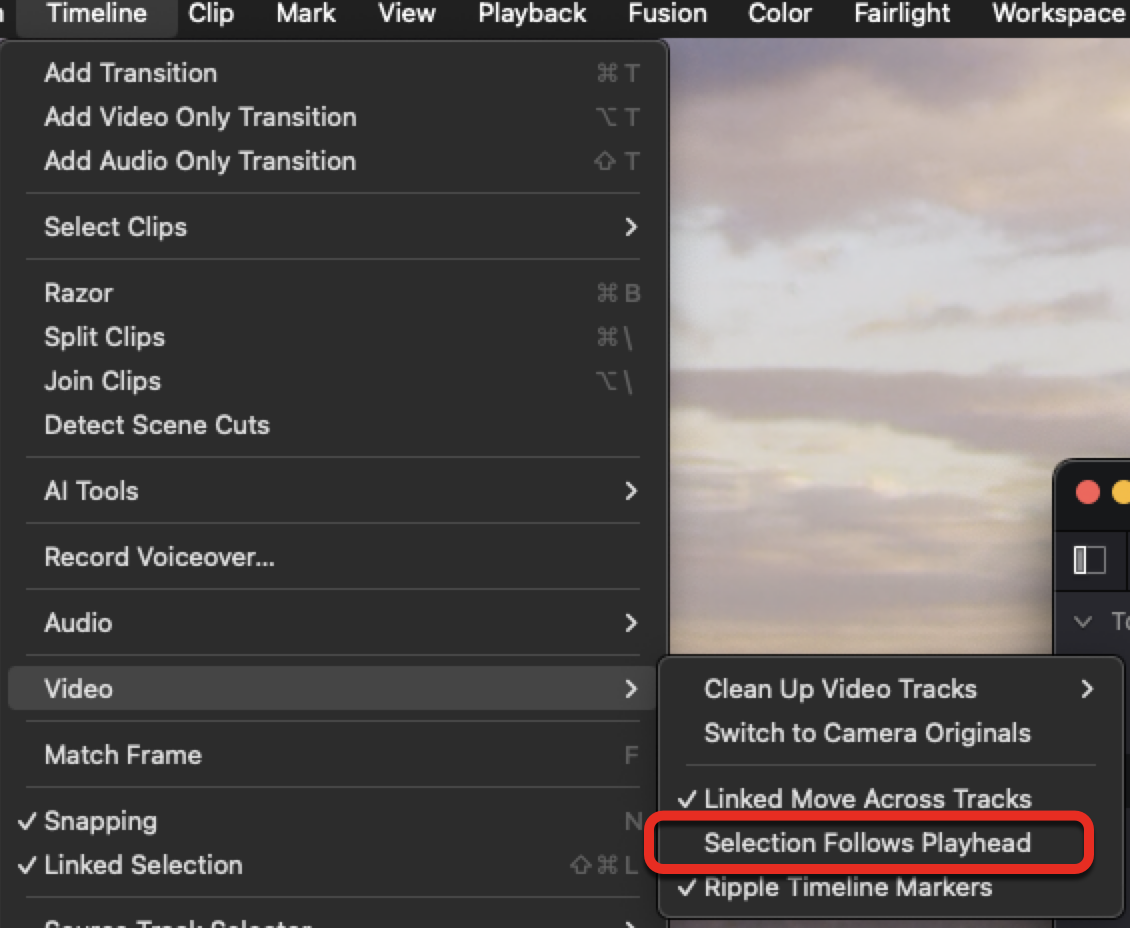Collapse the disclosure chevron in background window

[1082, 621]
